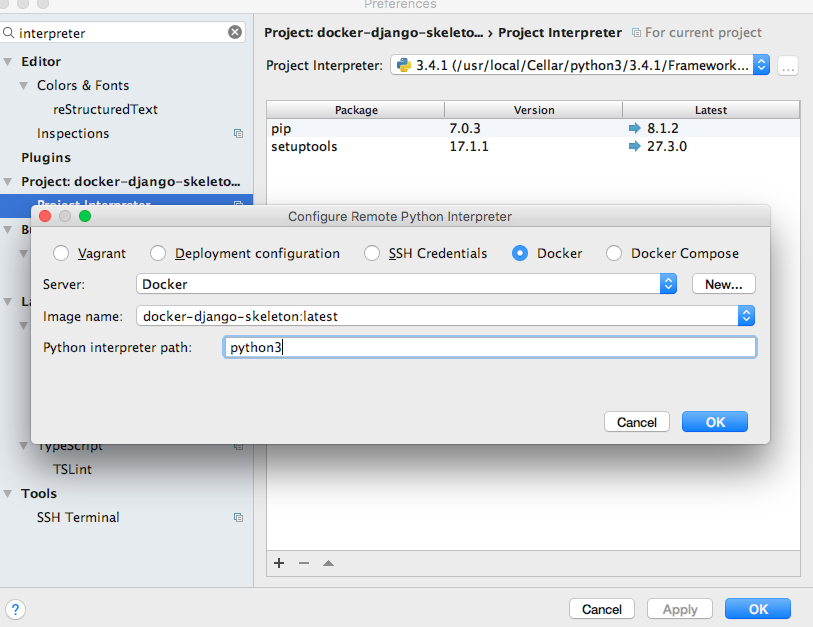
Task: Open the reStructuredText settings item
Action: point(105,109)
